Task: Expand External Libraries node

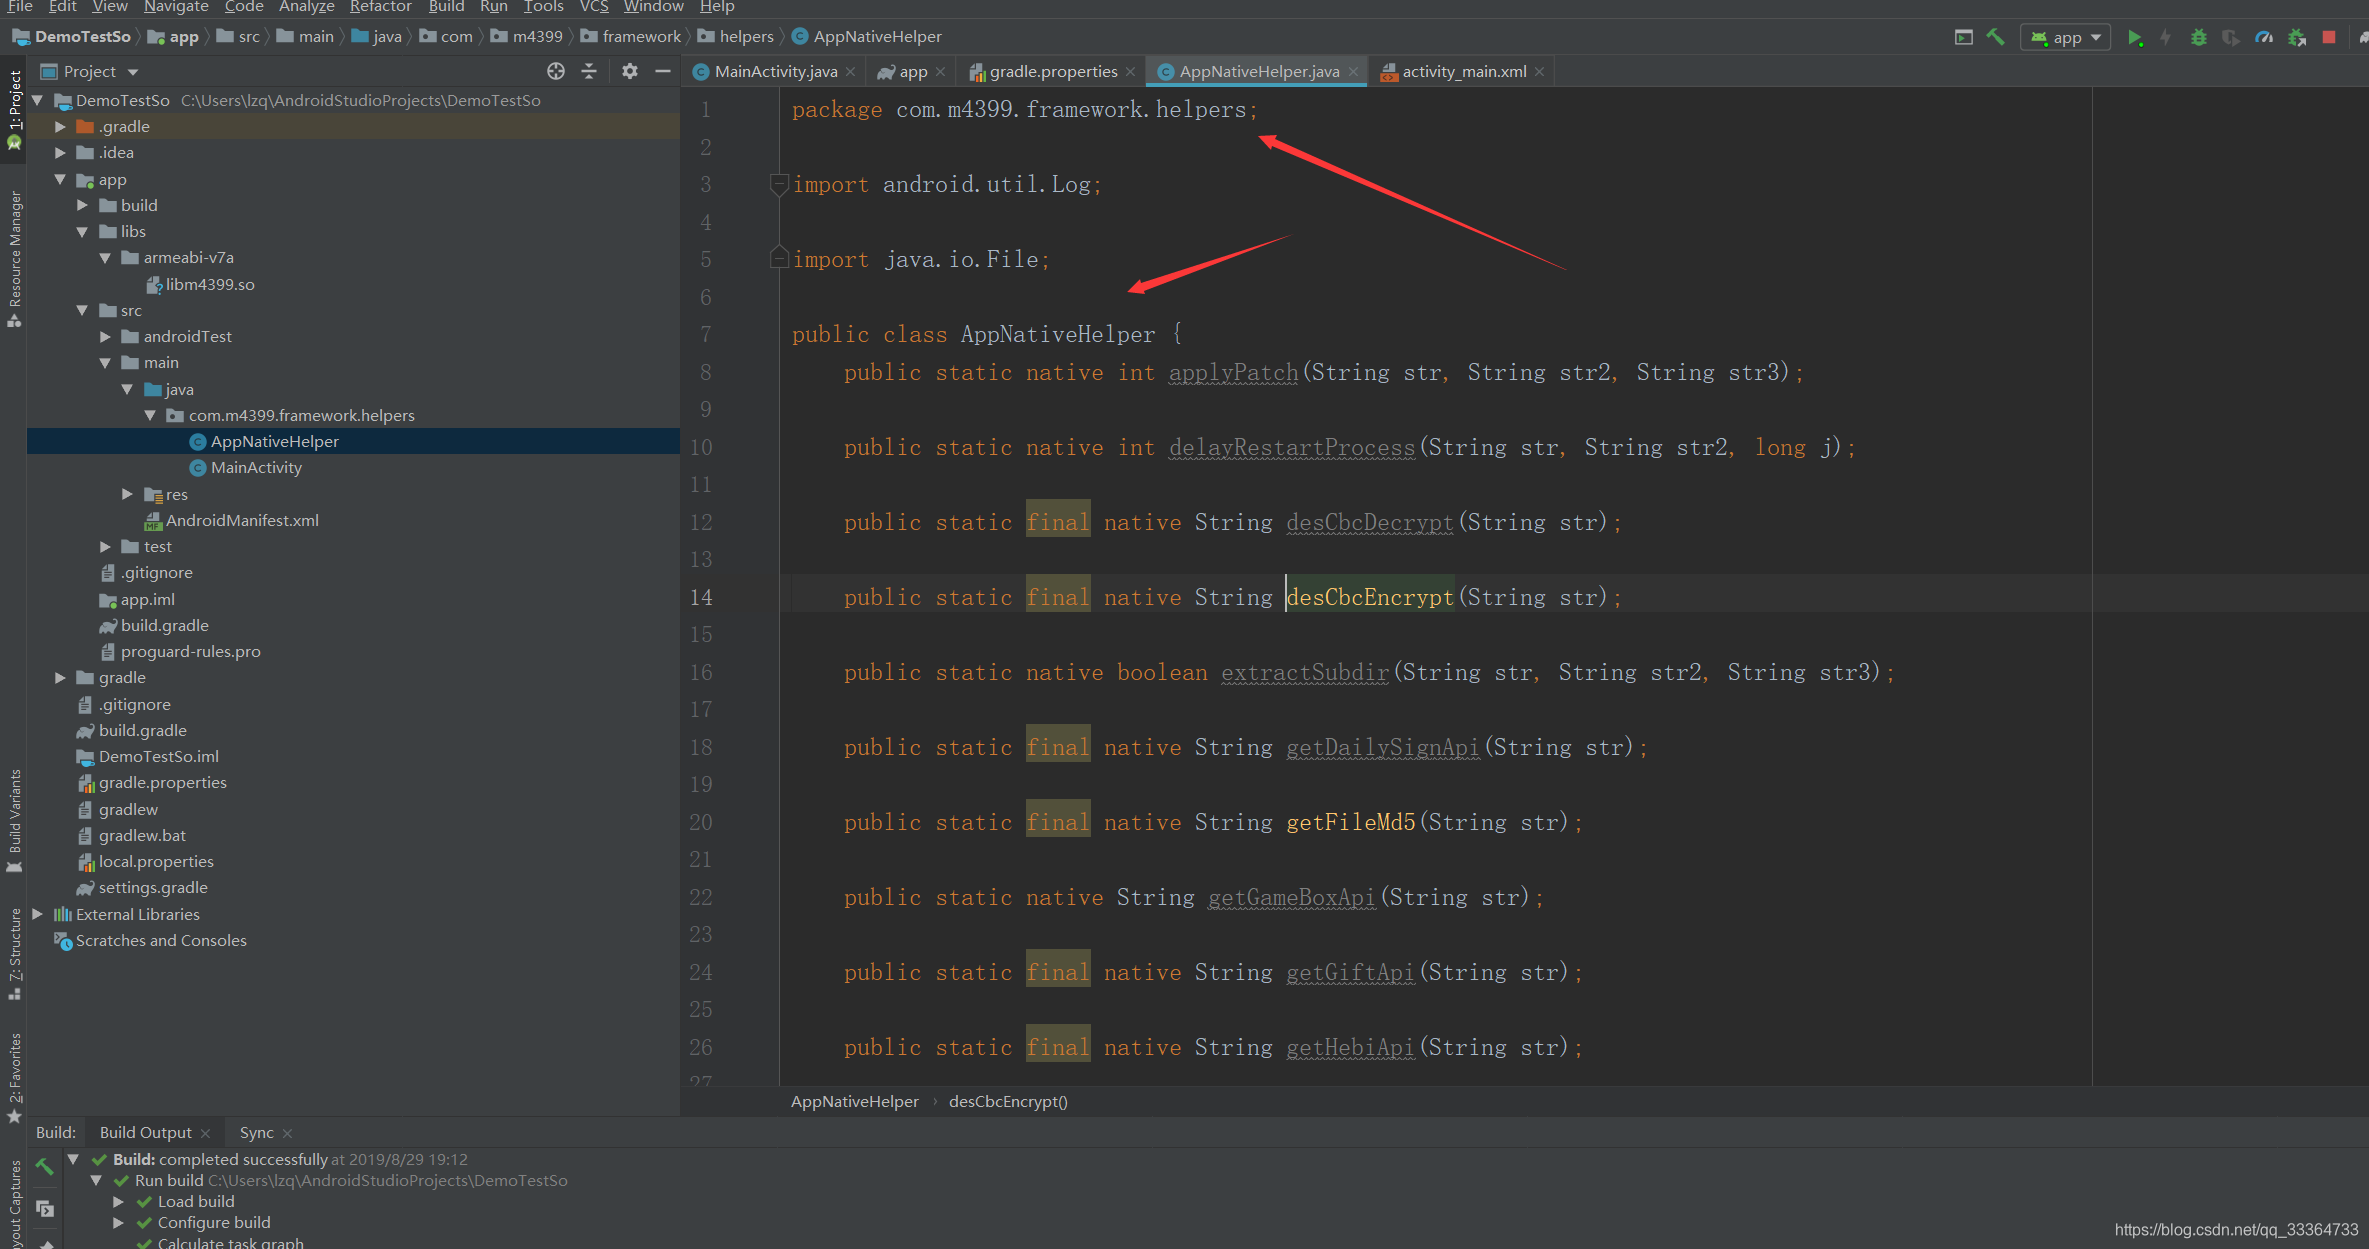Action: [37, 914]
